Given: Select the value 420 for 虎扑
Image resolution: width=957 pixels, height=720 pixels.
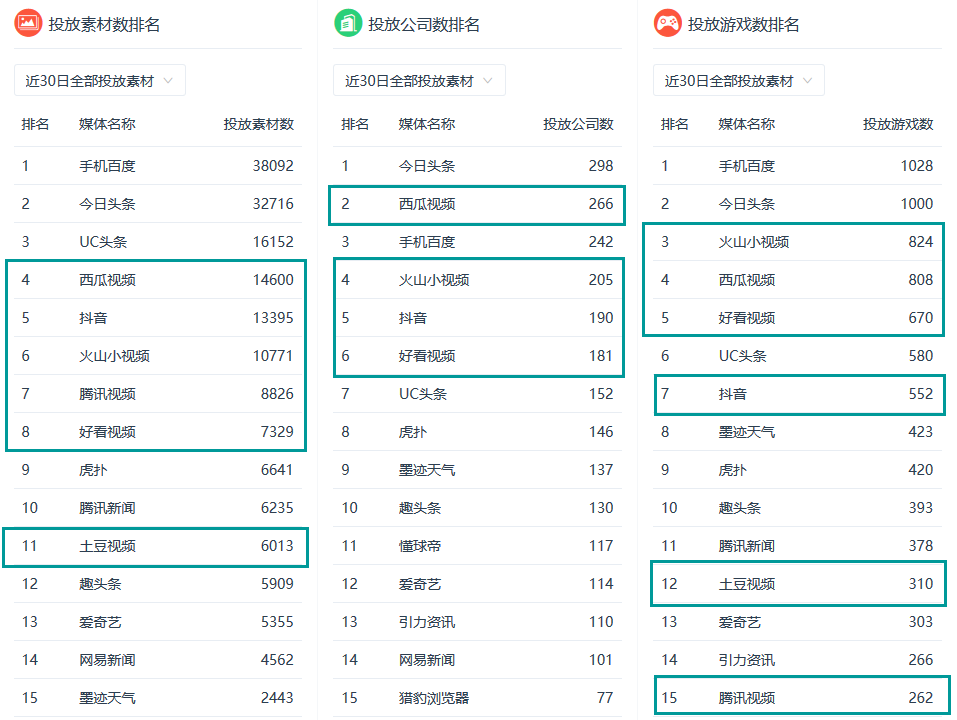Looking at the screenshot, I should pyautogui.click(x=921, y=470).
